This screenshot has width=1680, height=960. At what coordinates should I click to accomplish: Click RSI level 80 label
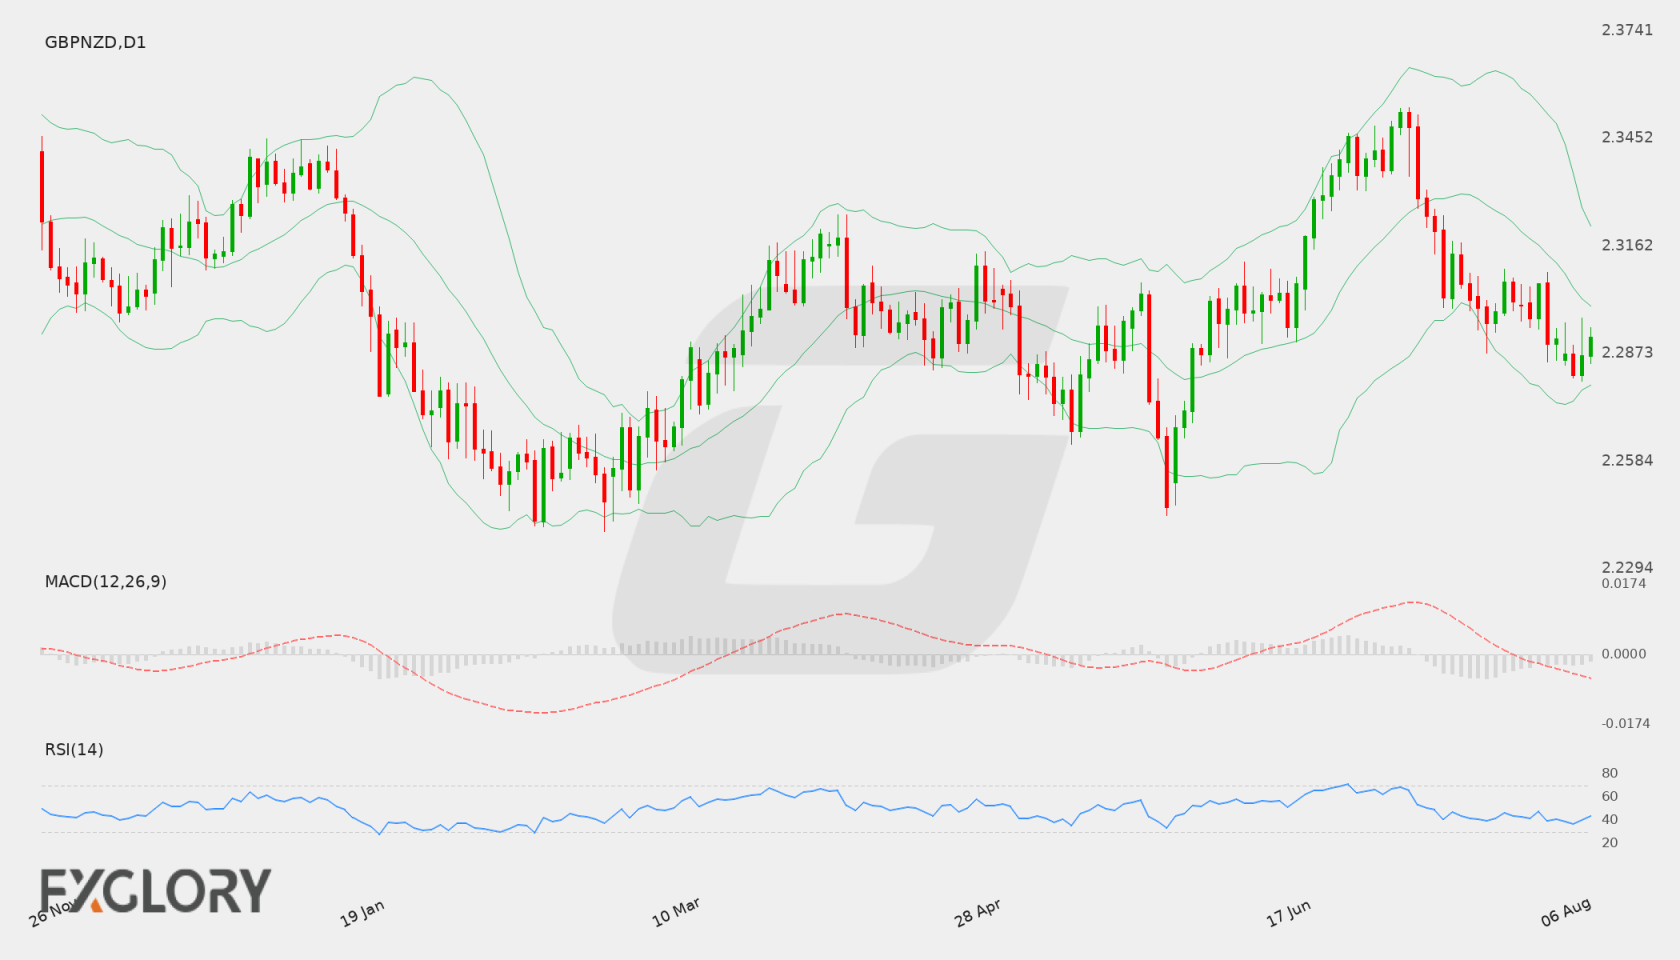(1609, 773)
